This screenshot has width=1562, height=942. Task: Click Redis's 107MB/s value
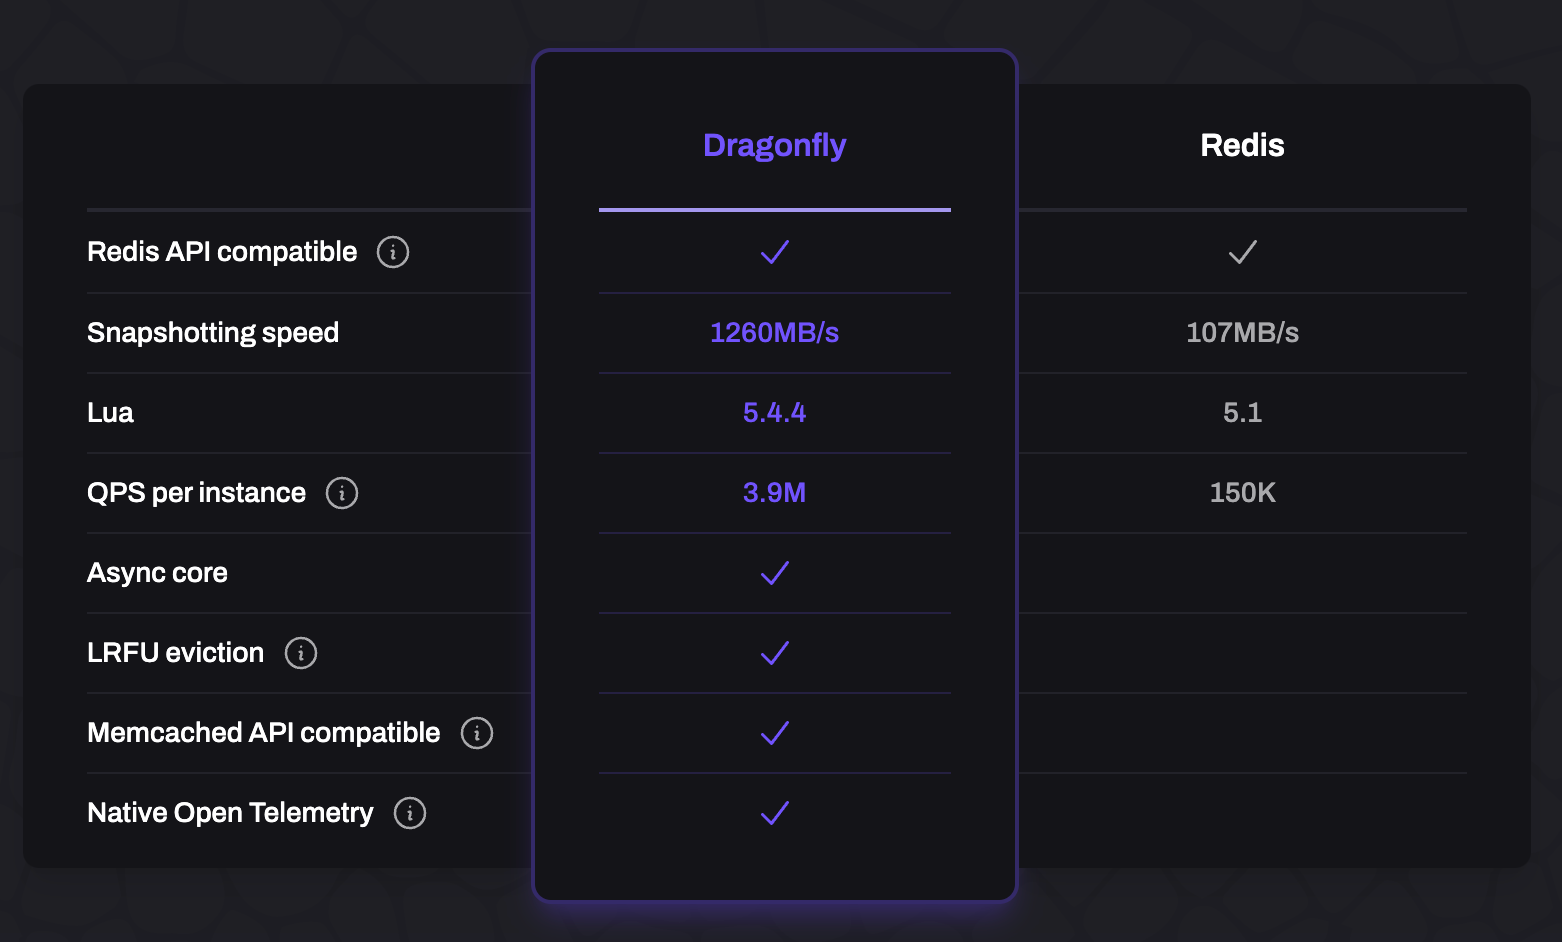pos(1242,333)
